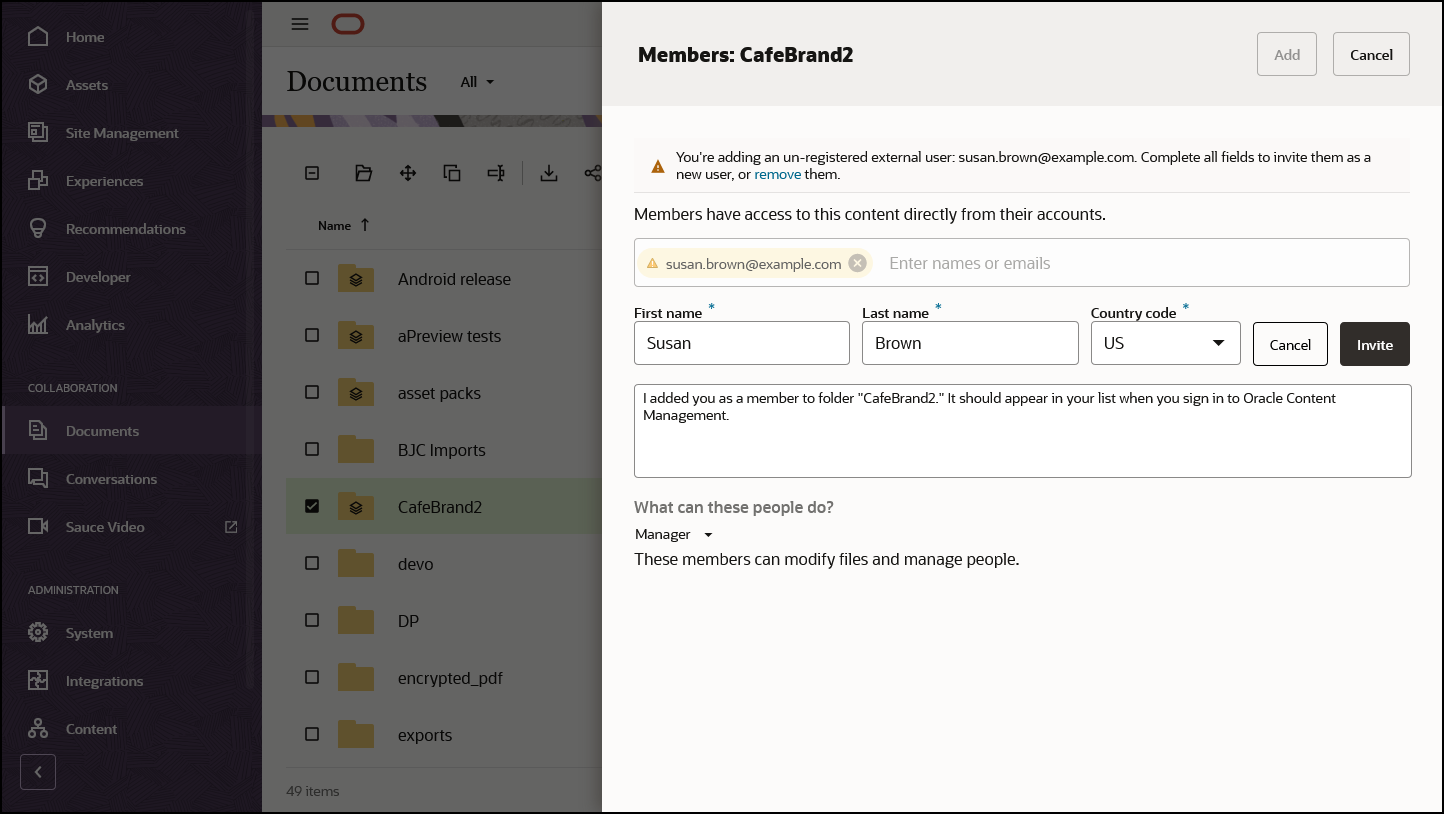Image resolution: width=1444 pixels, height=814 pixels.
Task: Click the Download toolbar icon
Action: pos(548,173)
